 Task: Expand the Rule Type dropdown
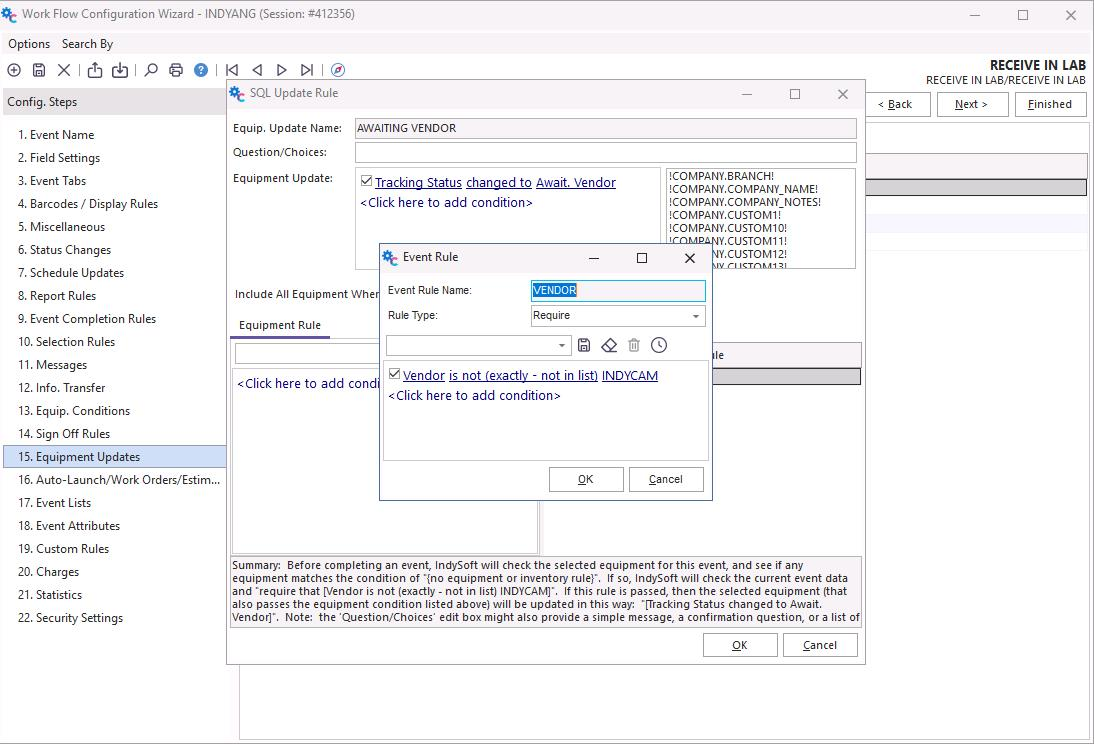point(695,316)
